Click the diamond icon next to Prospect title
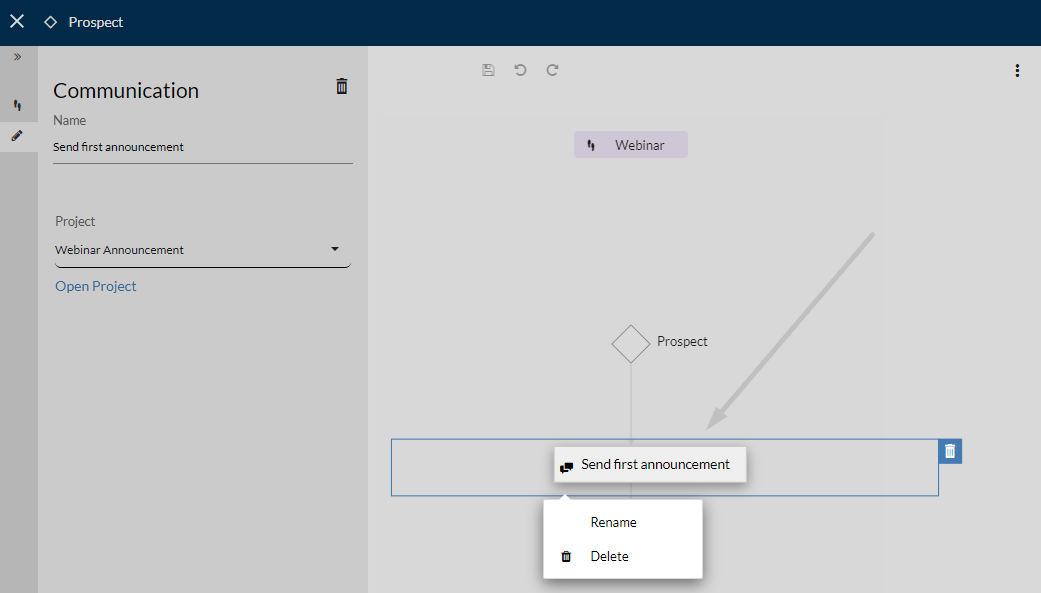This screenshot has width=1041, height=593. coord(50,22)
